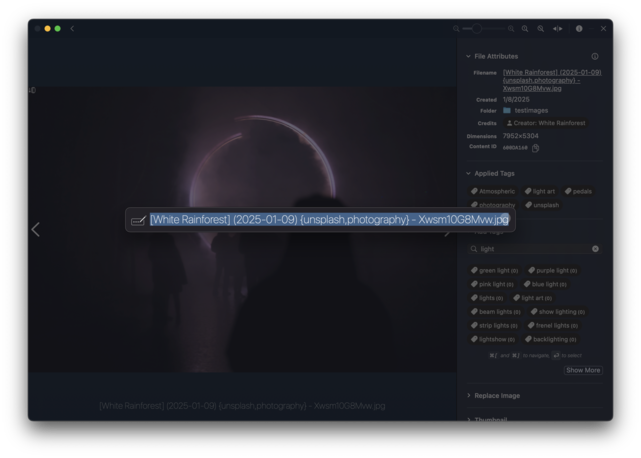641x458 pixels.
Task: Click the dimensions value '7952×5304'
Action: tap(520, 136)
